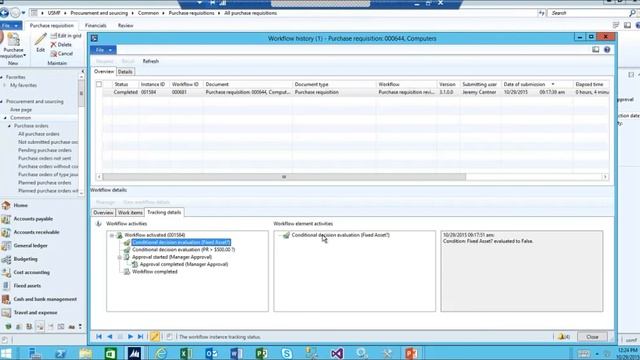Open the Work items tab
The image size is (640, 360).
130,213
